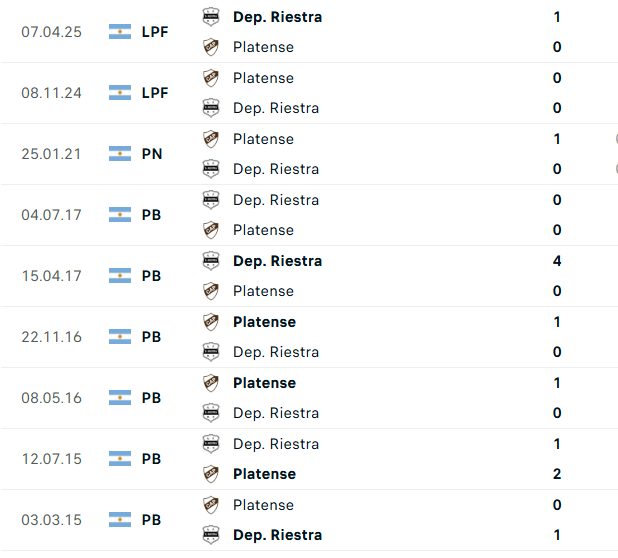
Task: Select bold Platense name in 08.05.16 match
Action: (x=264, y=383)
